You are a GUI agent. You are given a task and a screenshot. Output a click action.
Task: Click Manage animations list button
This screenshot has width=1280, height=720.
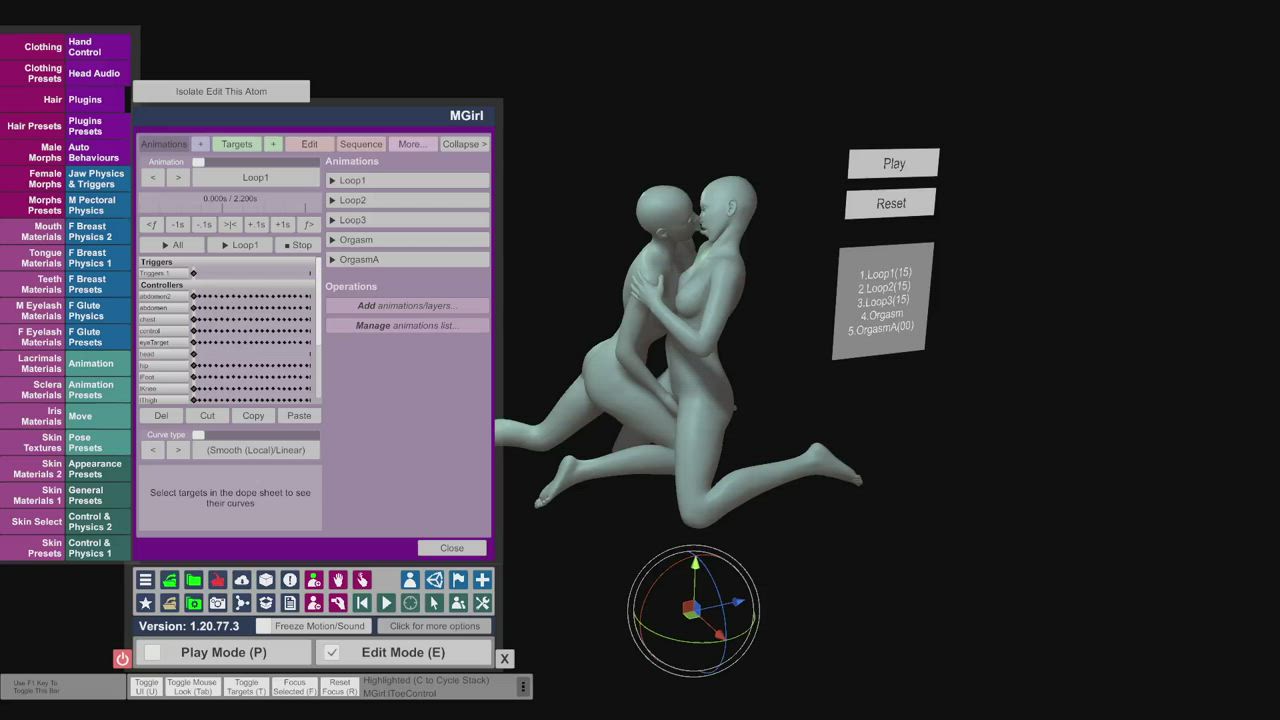coord(407,325)
